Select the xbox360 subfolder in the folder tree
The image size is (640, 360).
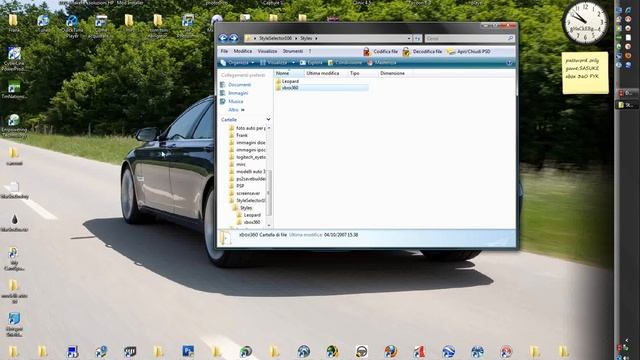pyautogui.click(x=249, y=222)
